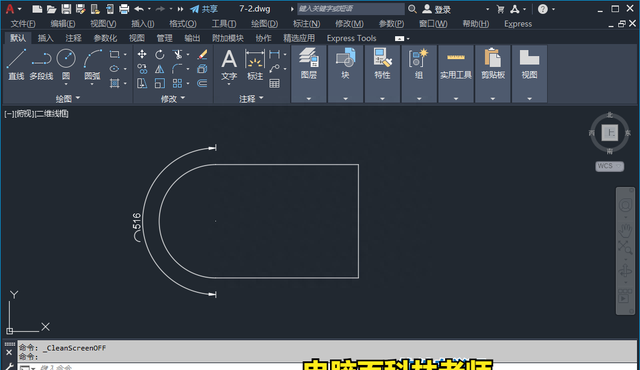
Task: Select the Scale tool
Action: click(x=160, y=84)
